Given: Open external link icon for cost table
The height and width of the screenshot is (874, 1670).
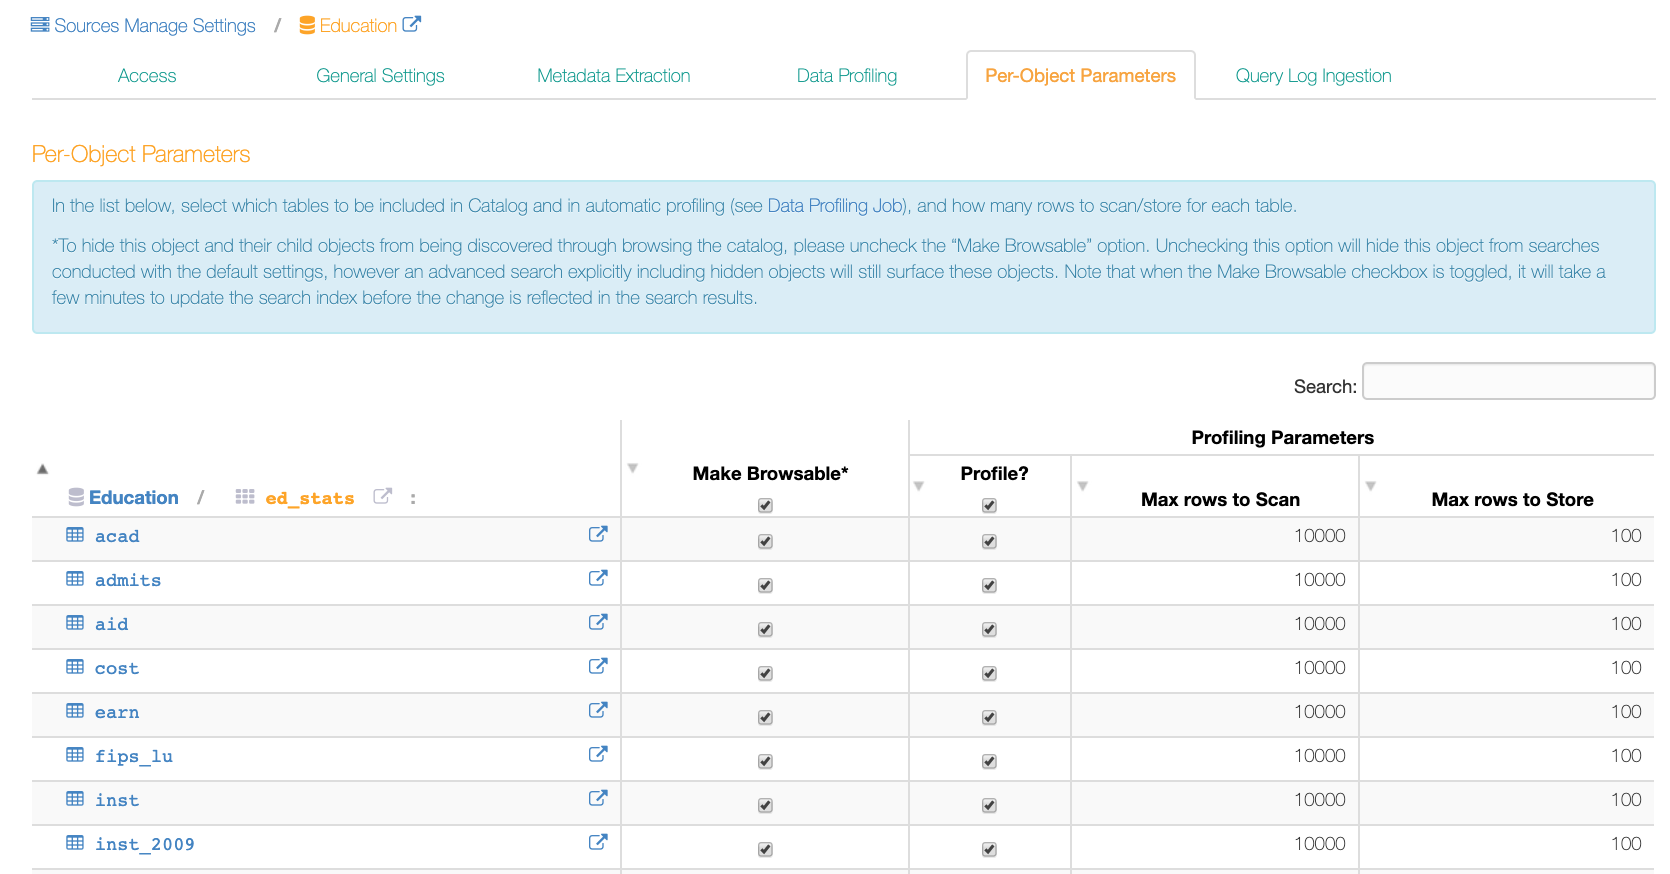Looking at the screenshot, I should pyautogui.click(x=598, y=666).
